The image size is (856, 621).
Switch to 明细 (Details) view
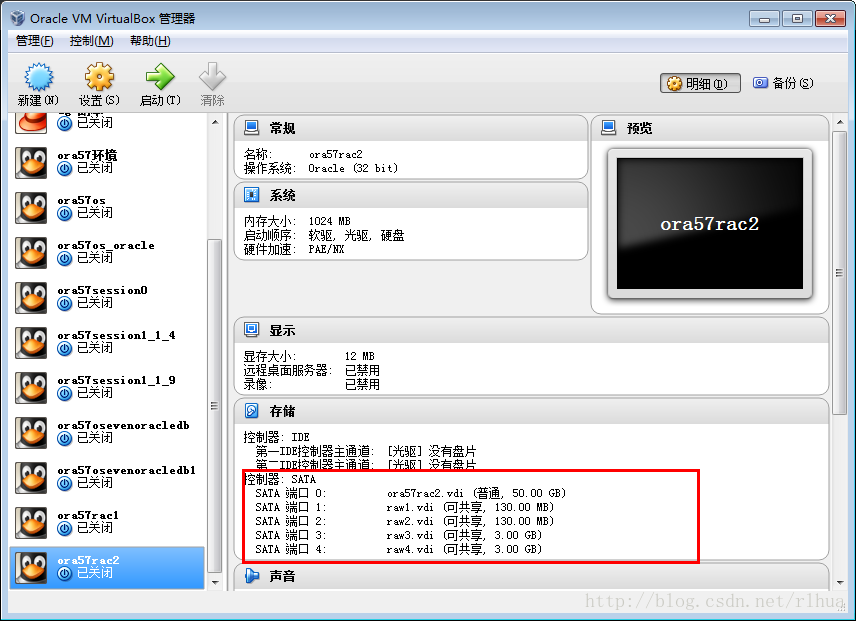click(x=700, y=83)
